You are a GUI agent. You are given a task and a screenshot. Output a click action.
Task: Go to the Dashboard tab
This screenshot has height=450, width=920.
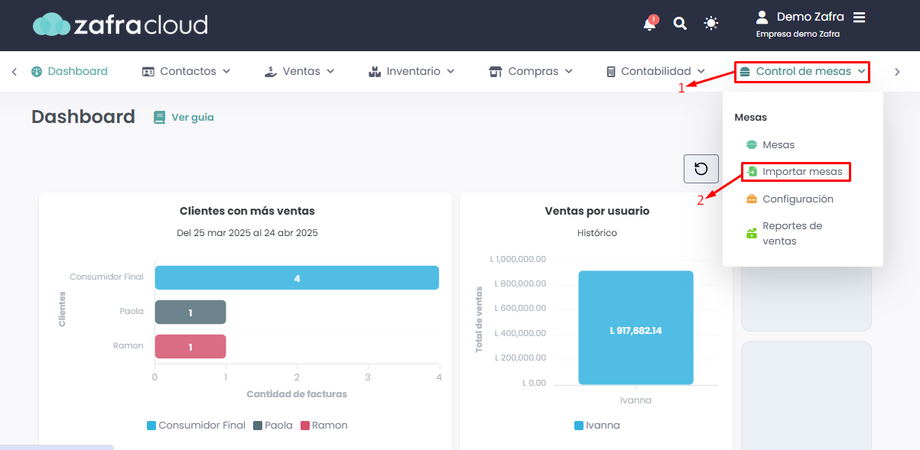click(69, 72)
